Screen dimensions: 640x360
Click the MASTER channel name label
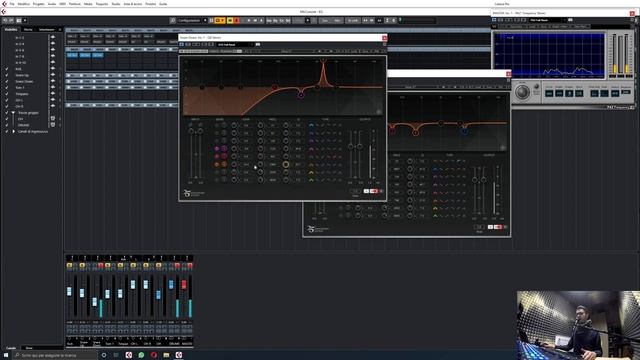(x=187, y=344)
